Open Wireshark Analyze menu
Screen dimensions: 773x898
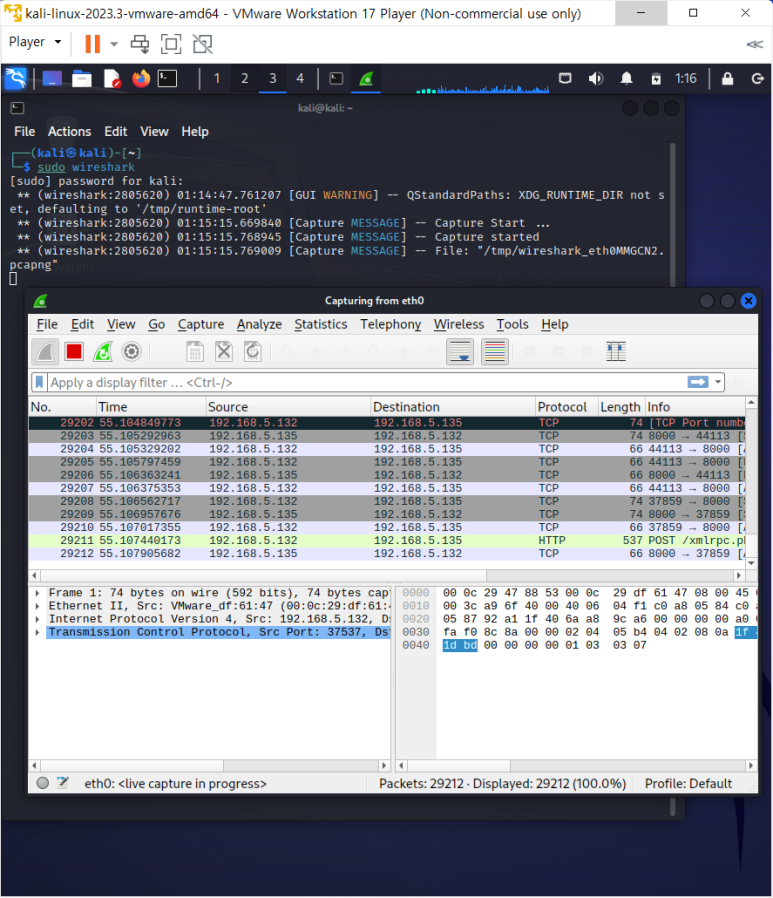(259, 324)
